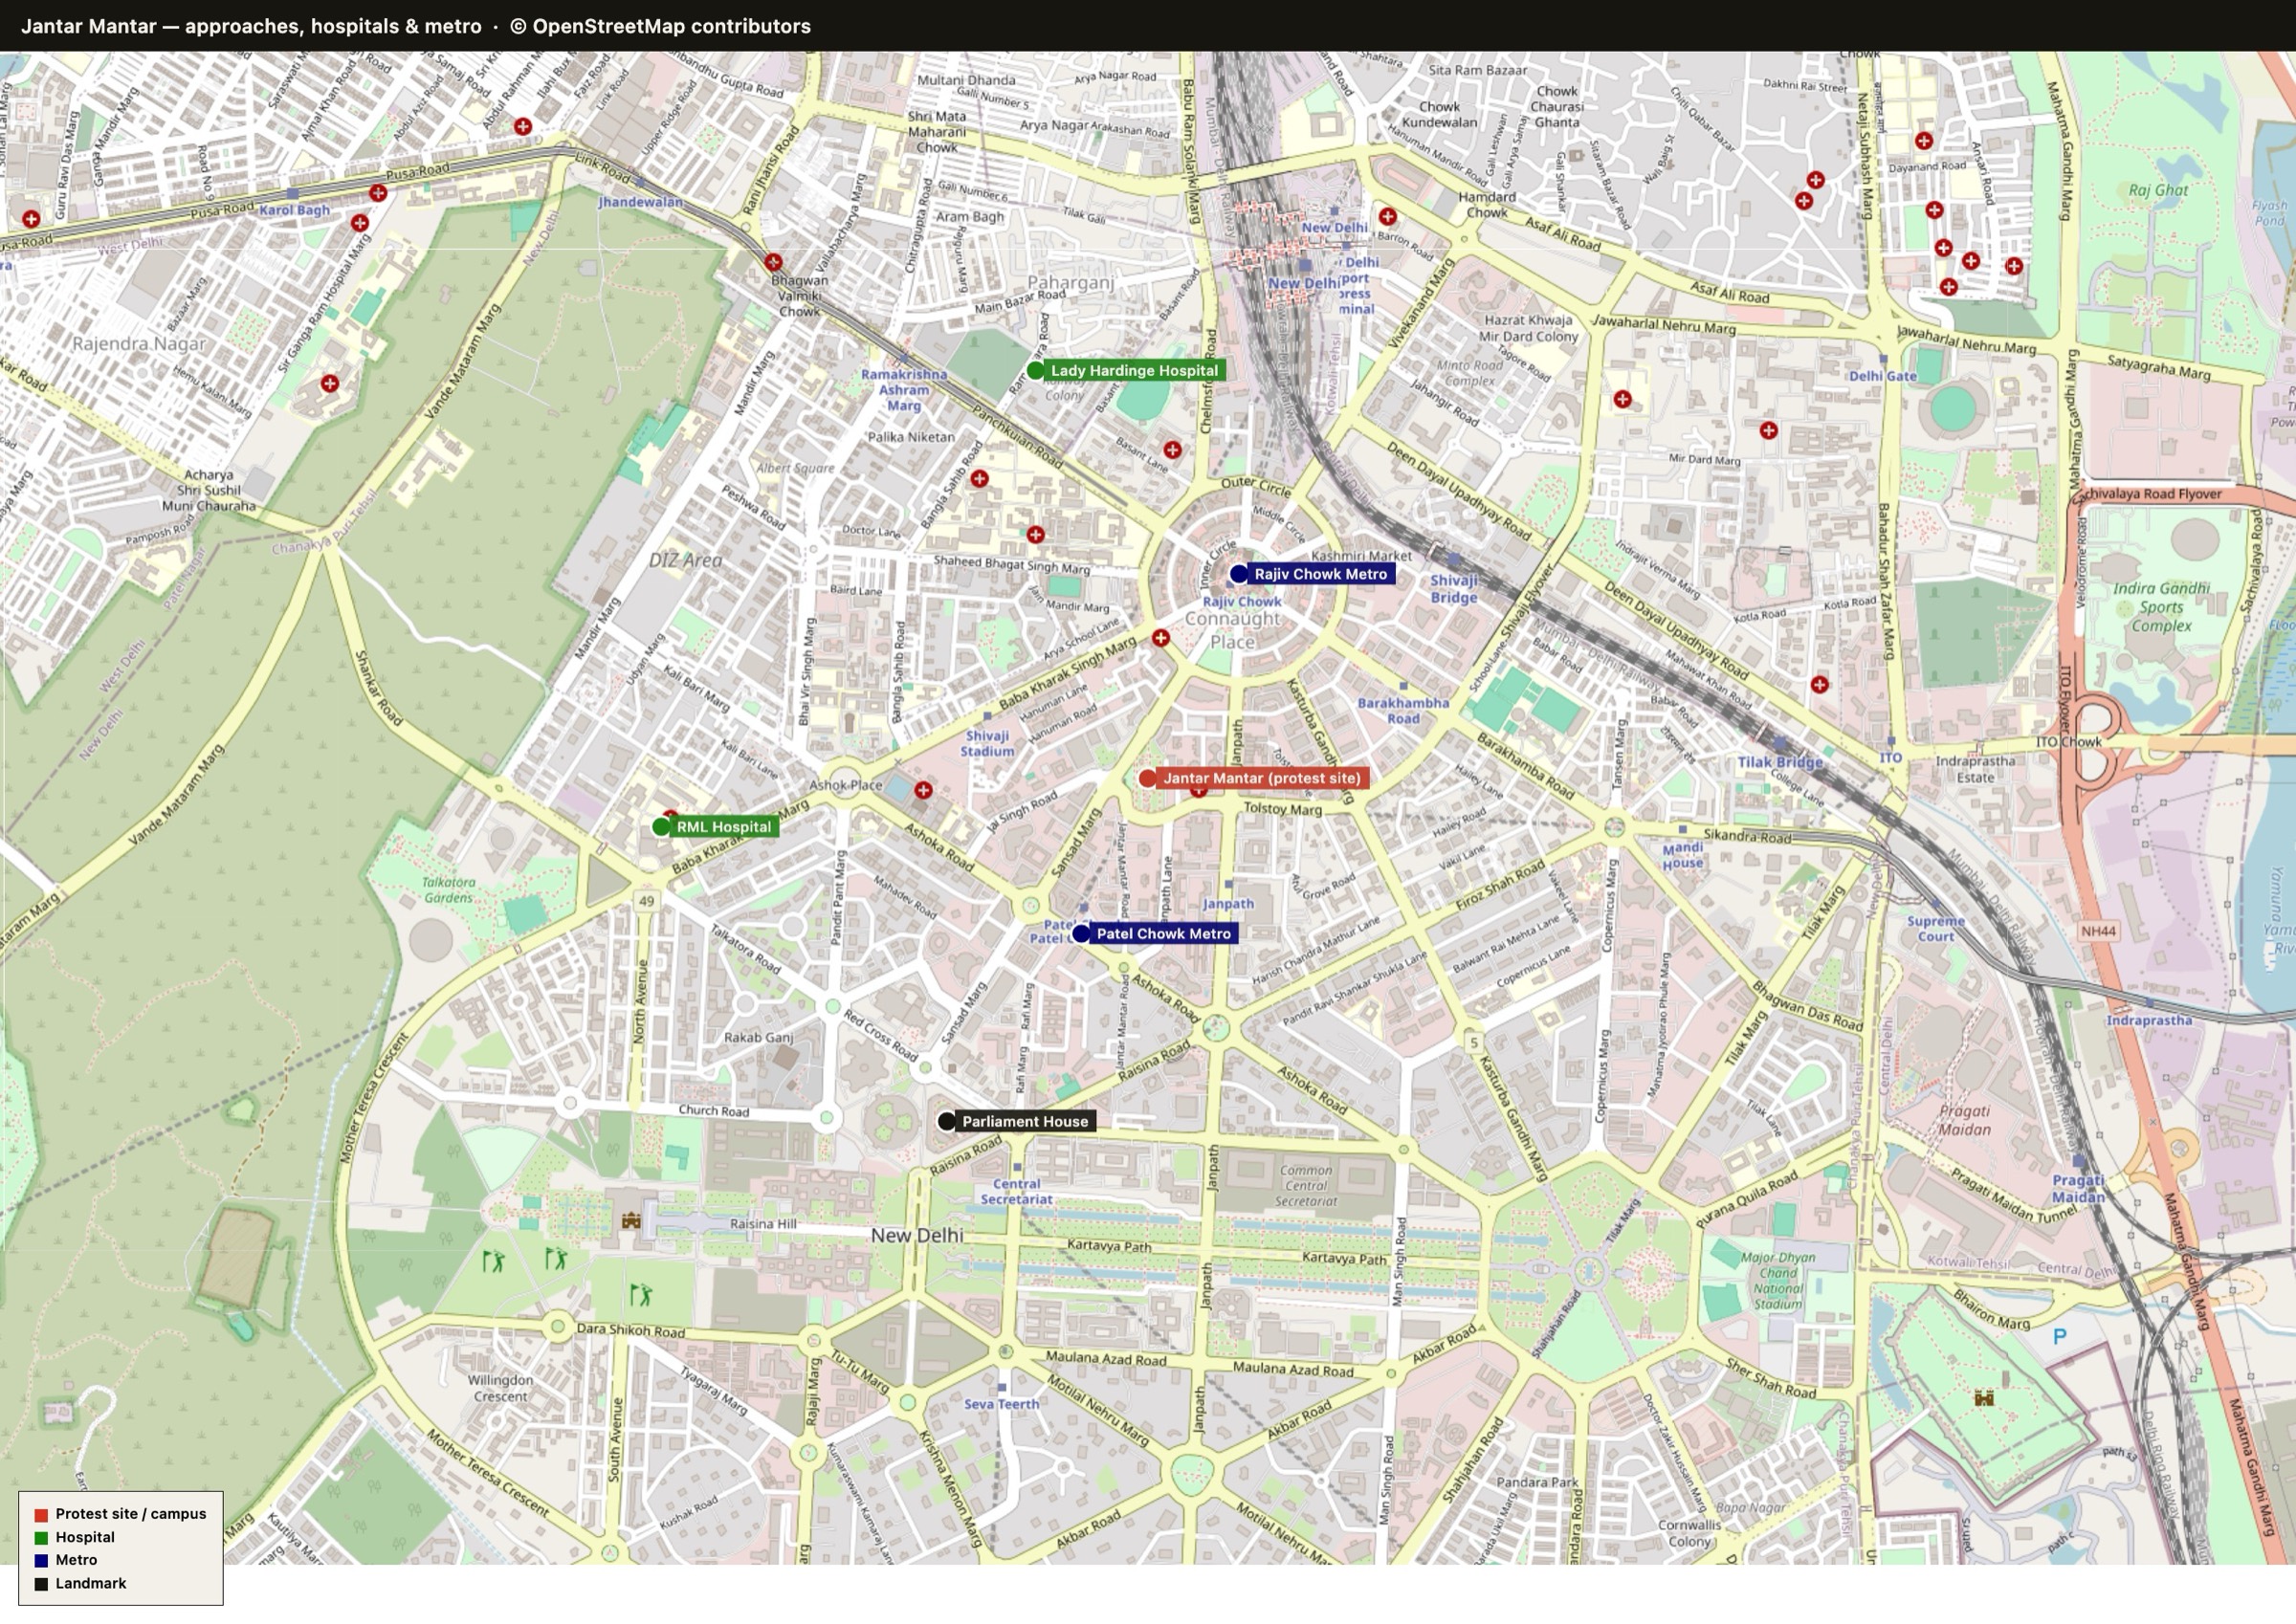Click the 'DIZ Area' map label

pyautogui.click(x=686, y=561)
